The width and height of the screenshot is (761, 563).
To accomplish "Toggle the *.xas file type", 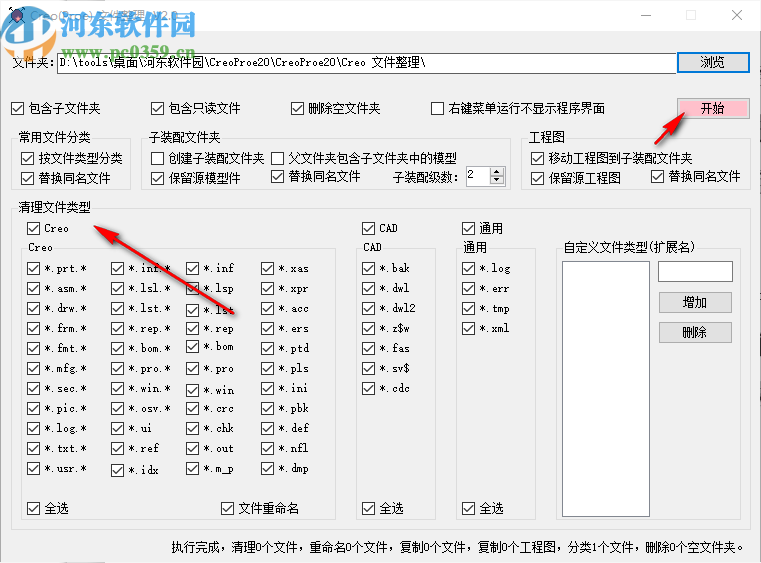I will [267, 268].
